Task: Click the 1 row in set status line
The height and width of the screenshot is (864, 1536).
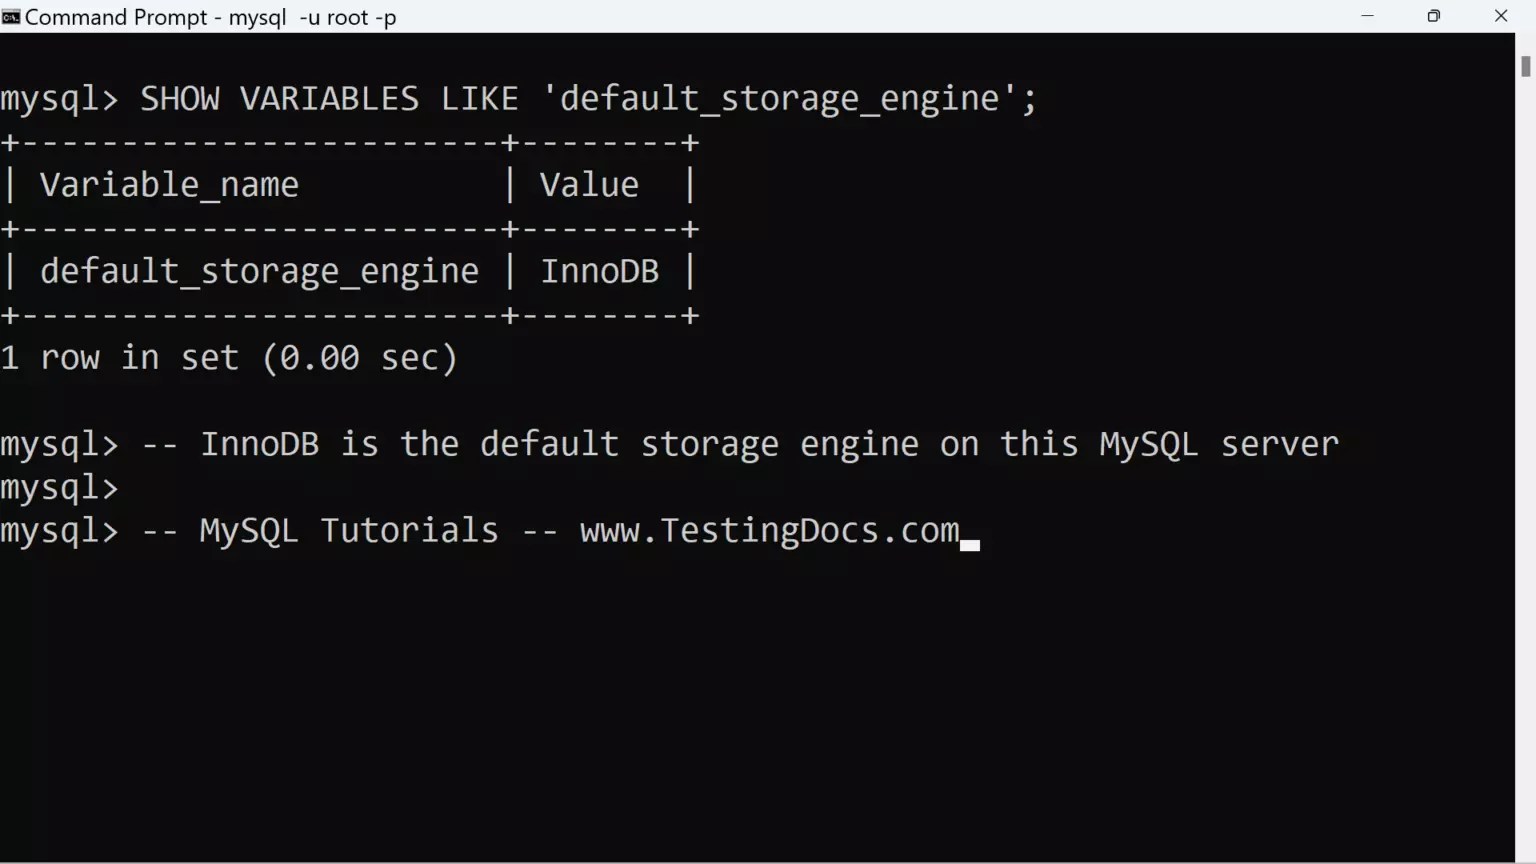Action: pos(228,357)
